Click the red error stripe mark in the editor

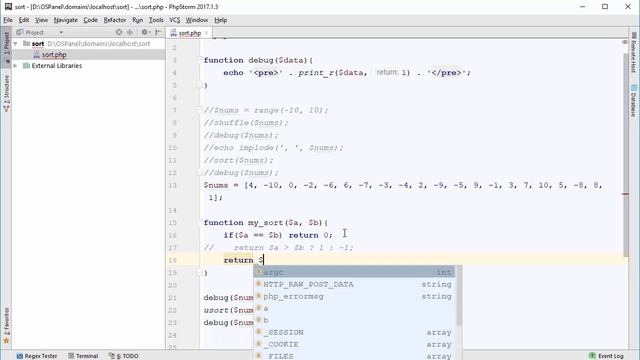(625, 194)
